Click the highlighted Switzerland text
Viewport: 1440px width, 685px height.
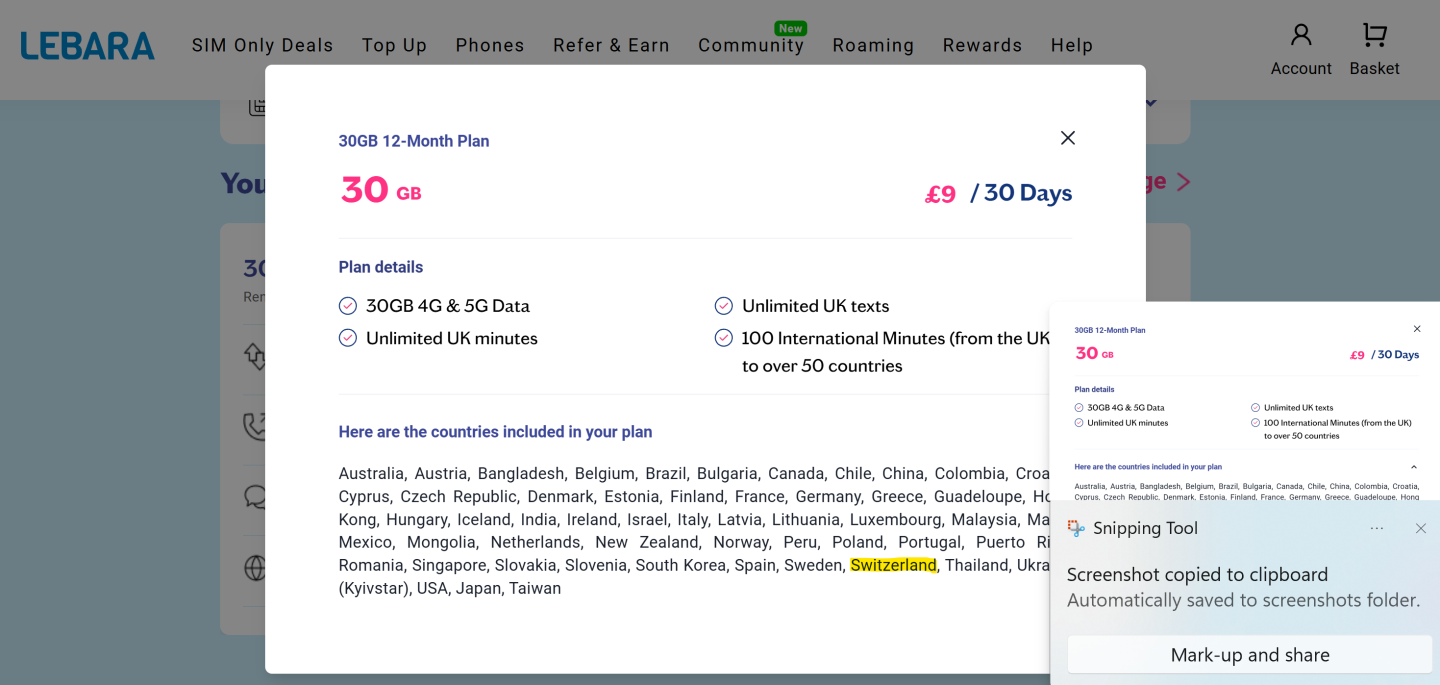tap(893, 565)
